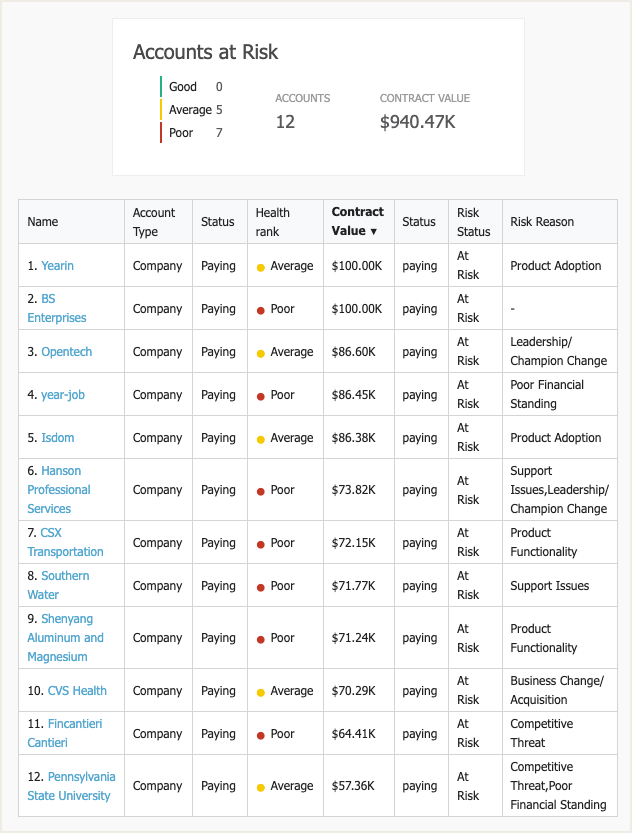Open the BS Enterprises account
The width and height of the screenshot is (632, 833).
click(56, 309)
